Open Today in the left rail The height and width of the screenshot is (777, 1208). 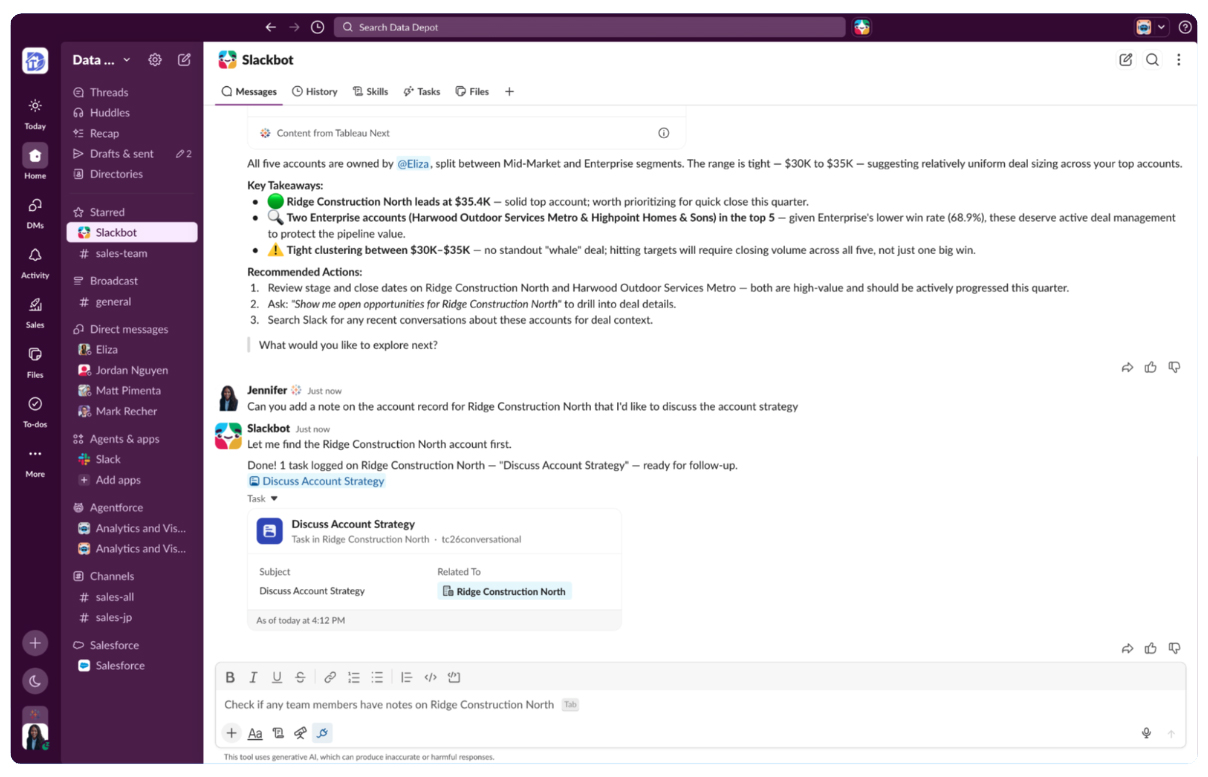click(x=35, y=114)
